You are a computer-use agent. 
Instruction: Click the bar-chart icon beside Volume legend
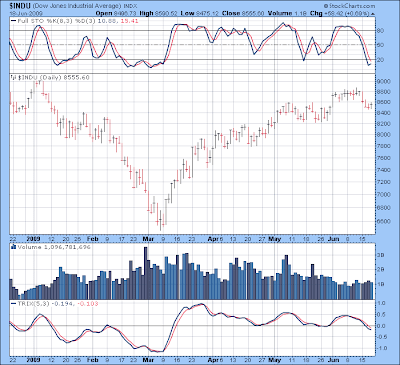click(14, 247)
